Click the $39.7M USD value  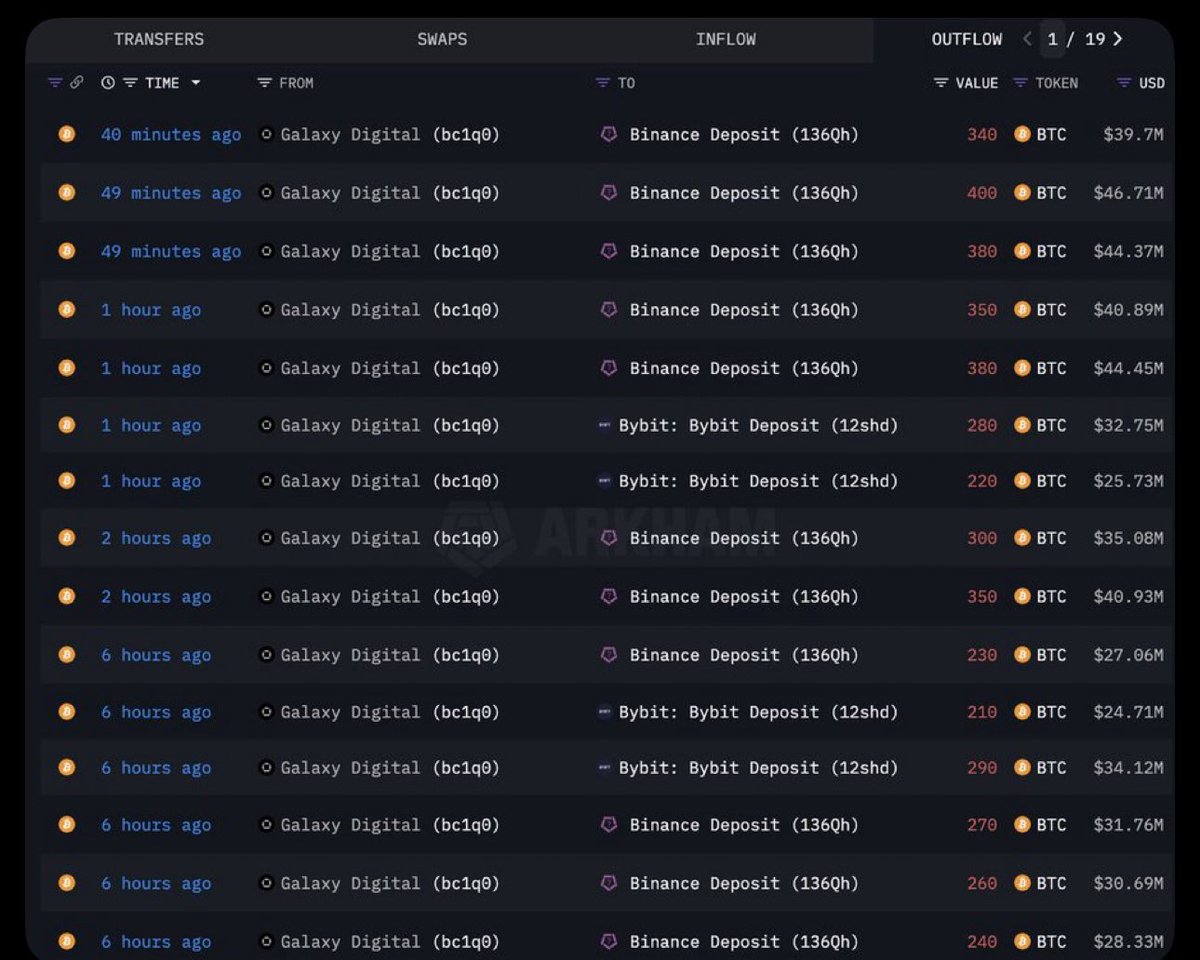[x=1133, y=135]
